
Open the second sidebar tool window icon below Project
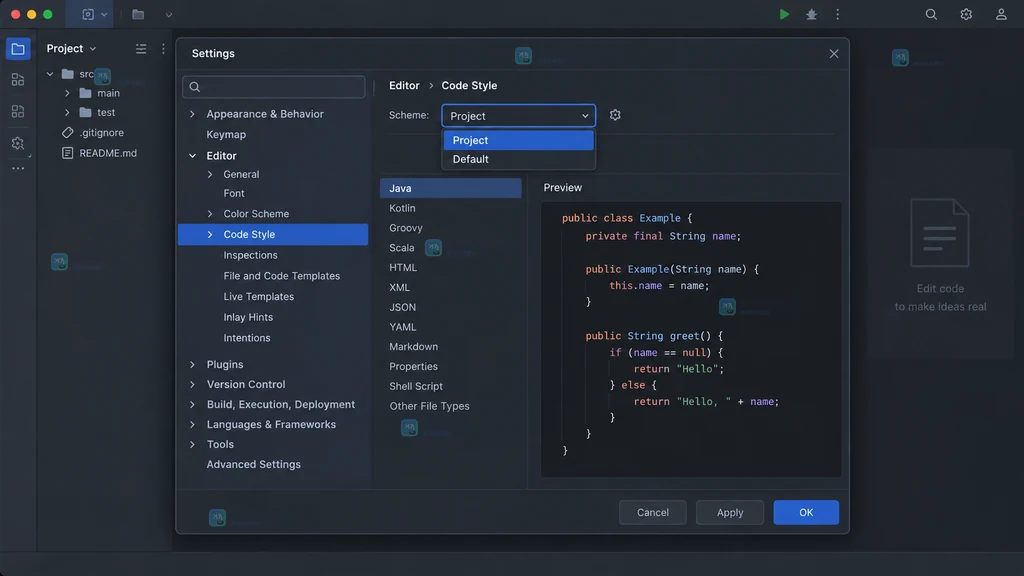[18, 80]
